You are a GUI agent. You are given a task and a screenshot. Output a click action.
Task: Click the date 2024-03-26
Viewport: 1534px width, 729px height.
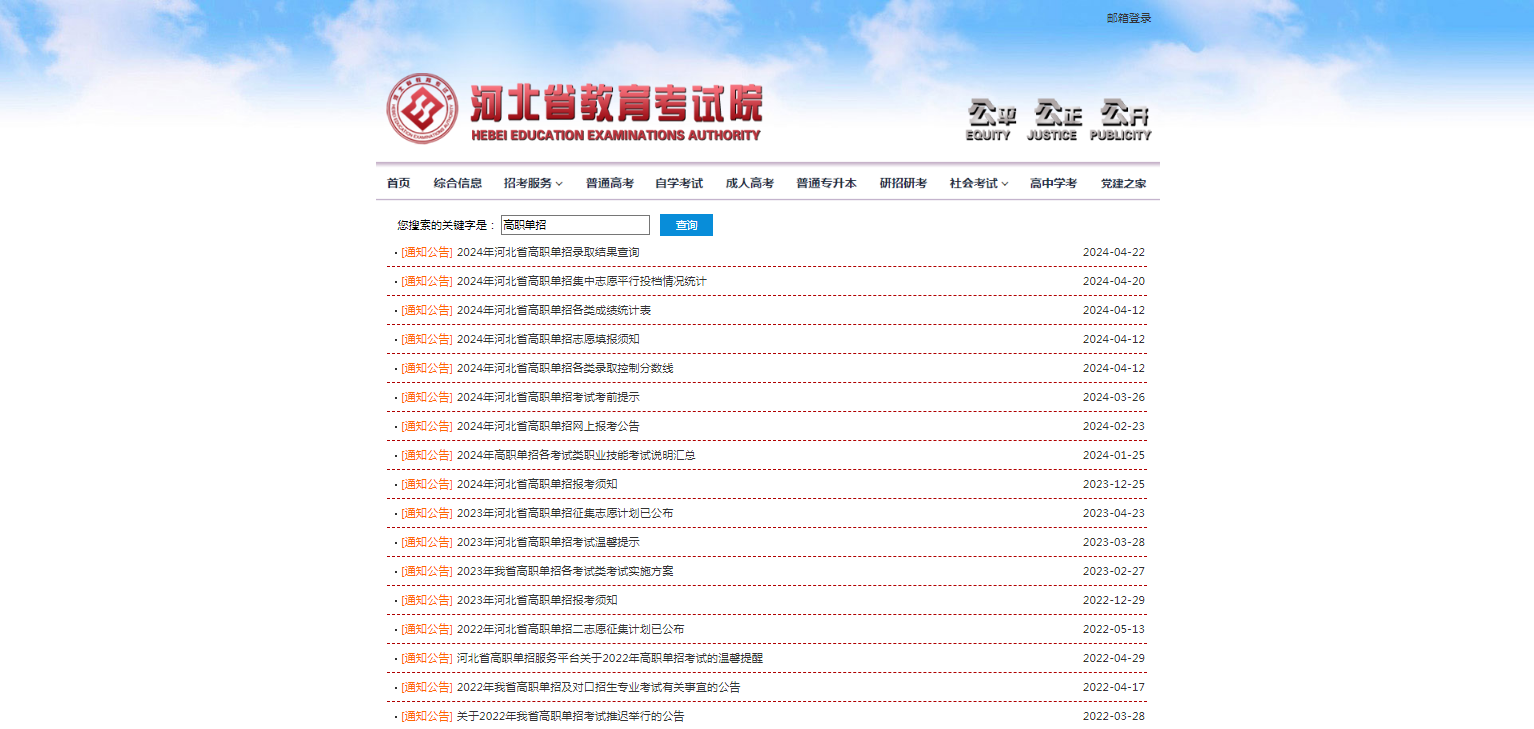click(1114, 397)
